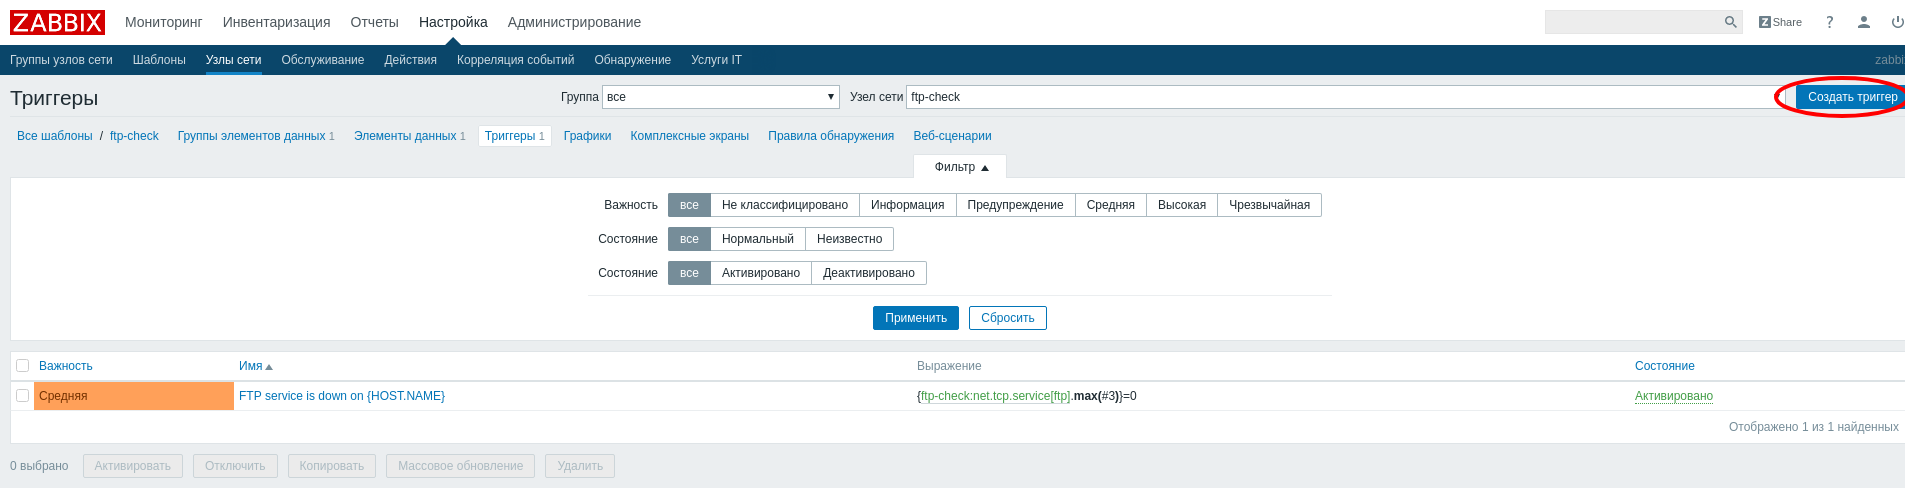Image resolution: width=1905 pixels, height=488 pixels.
Task: Open the help question mark icon
Action: [1829, 22]
